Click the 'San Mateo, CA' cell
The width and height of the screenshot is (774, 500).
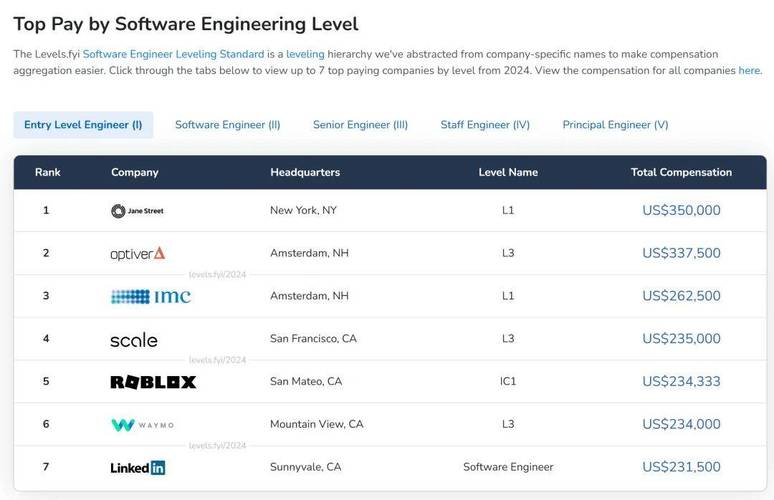click(306, 382)
